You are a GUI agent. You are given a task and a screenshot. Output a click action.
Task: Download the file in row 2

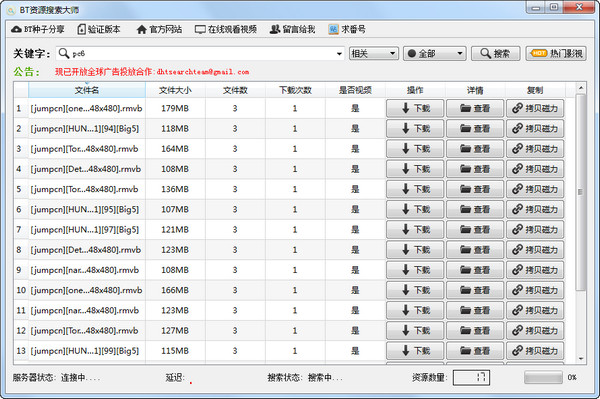[415, 129]
